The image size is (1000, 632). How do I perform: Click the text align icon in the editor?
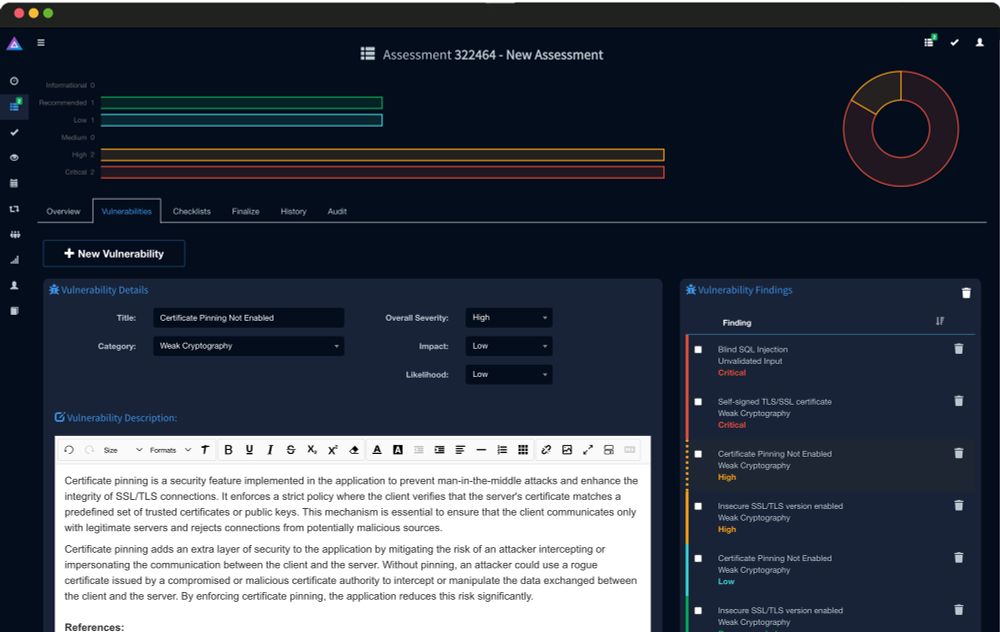(x=460, y=450)
